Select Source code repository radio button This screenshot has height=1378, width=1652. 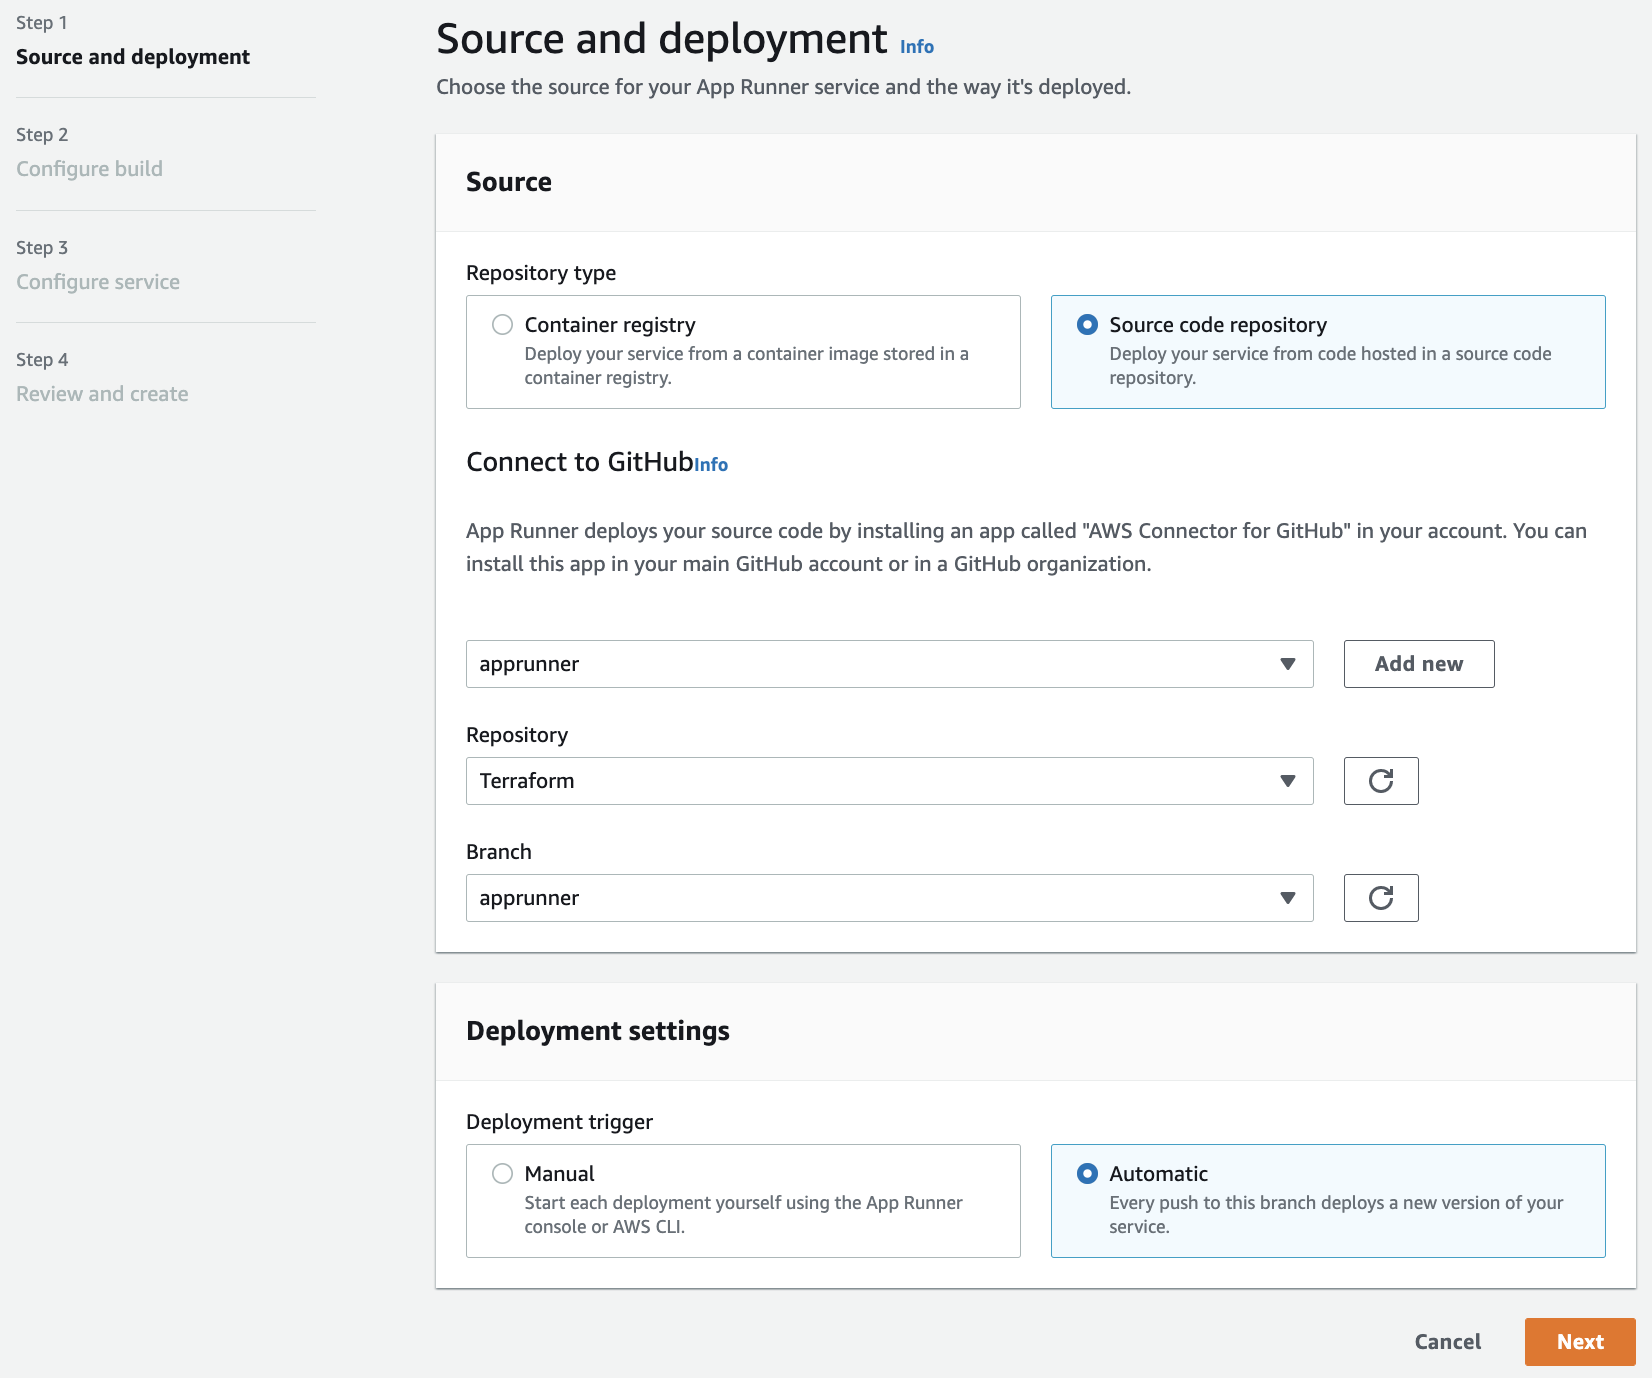tap(1087, 325)
